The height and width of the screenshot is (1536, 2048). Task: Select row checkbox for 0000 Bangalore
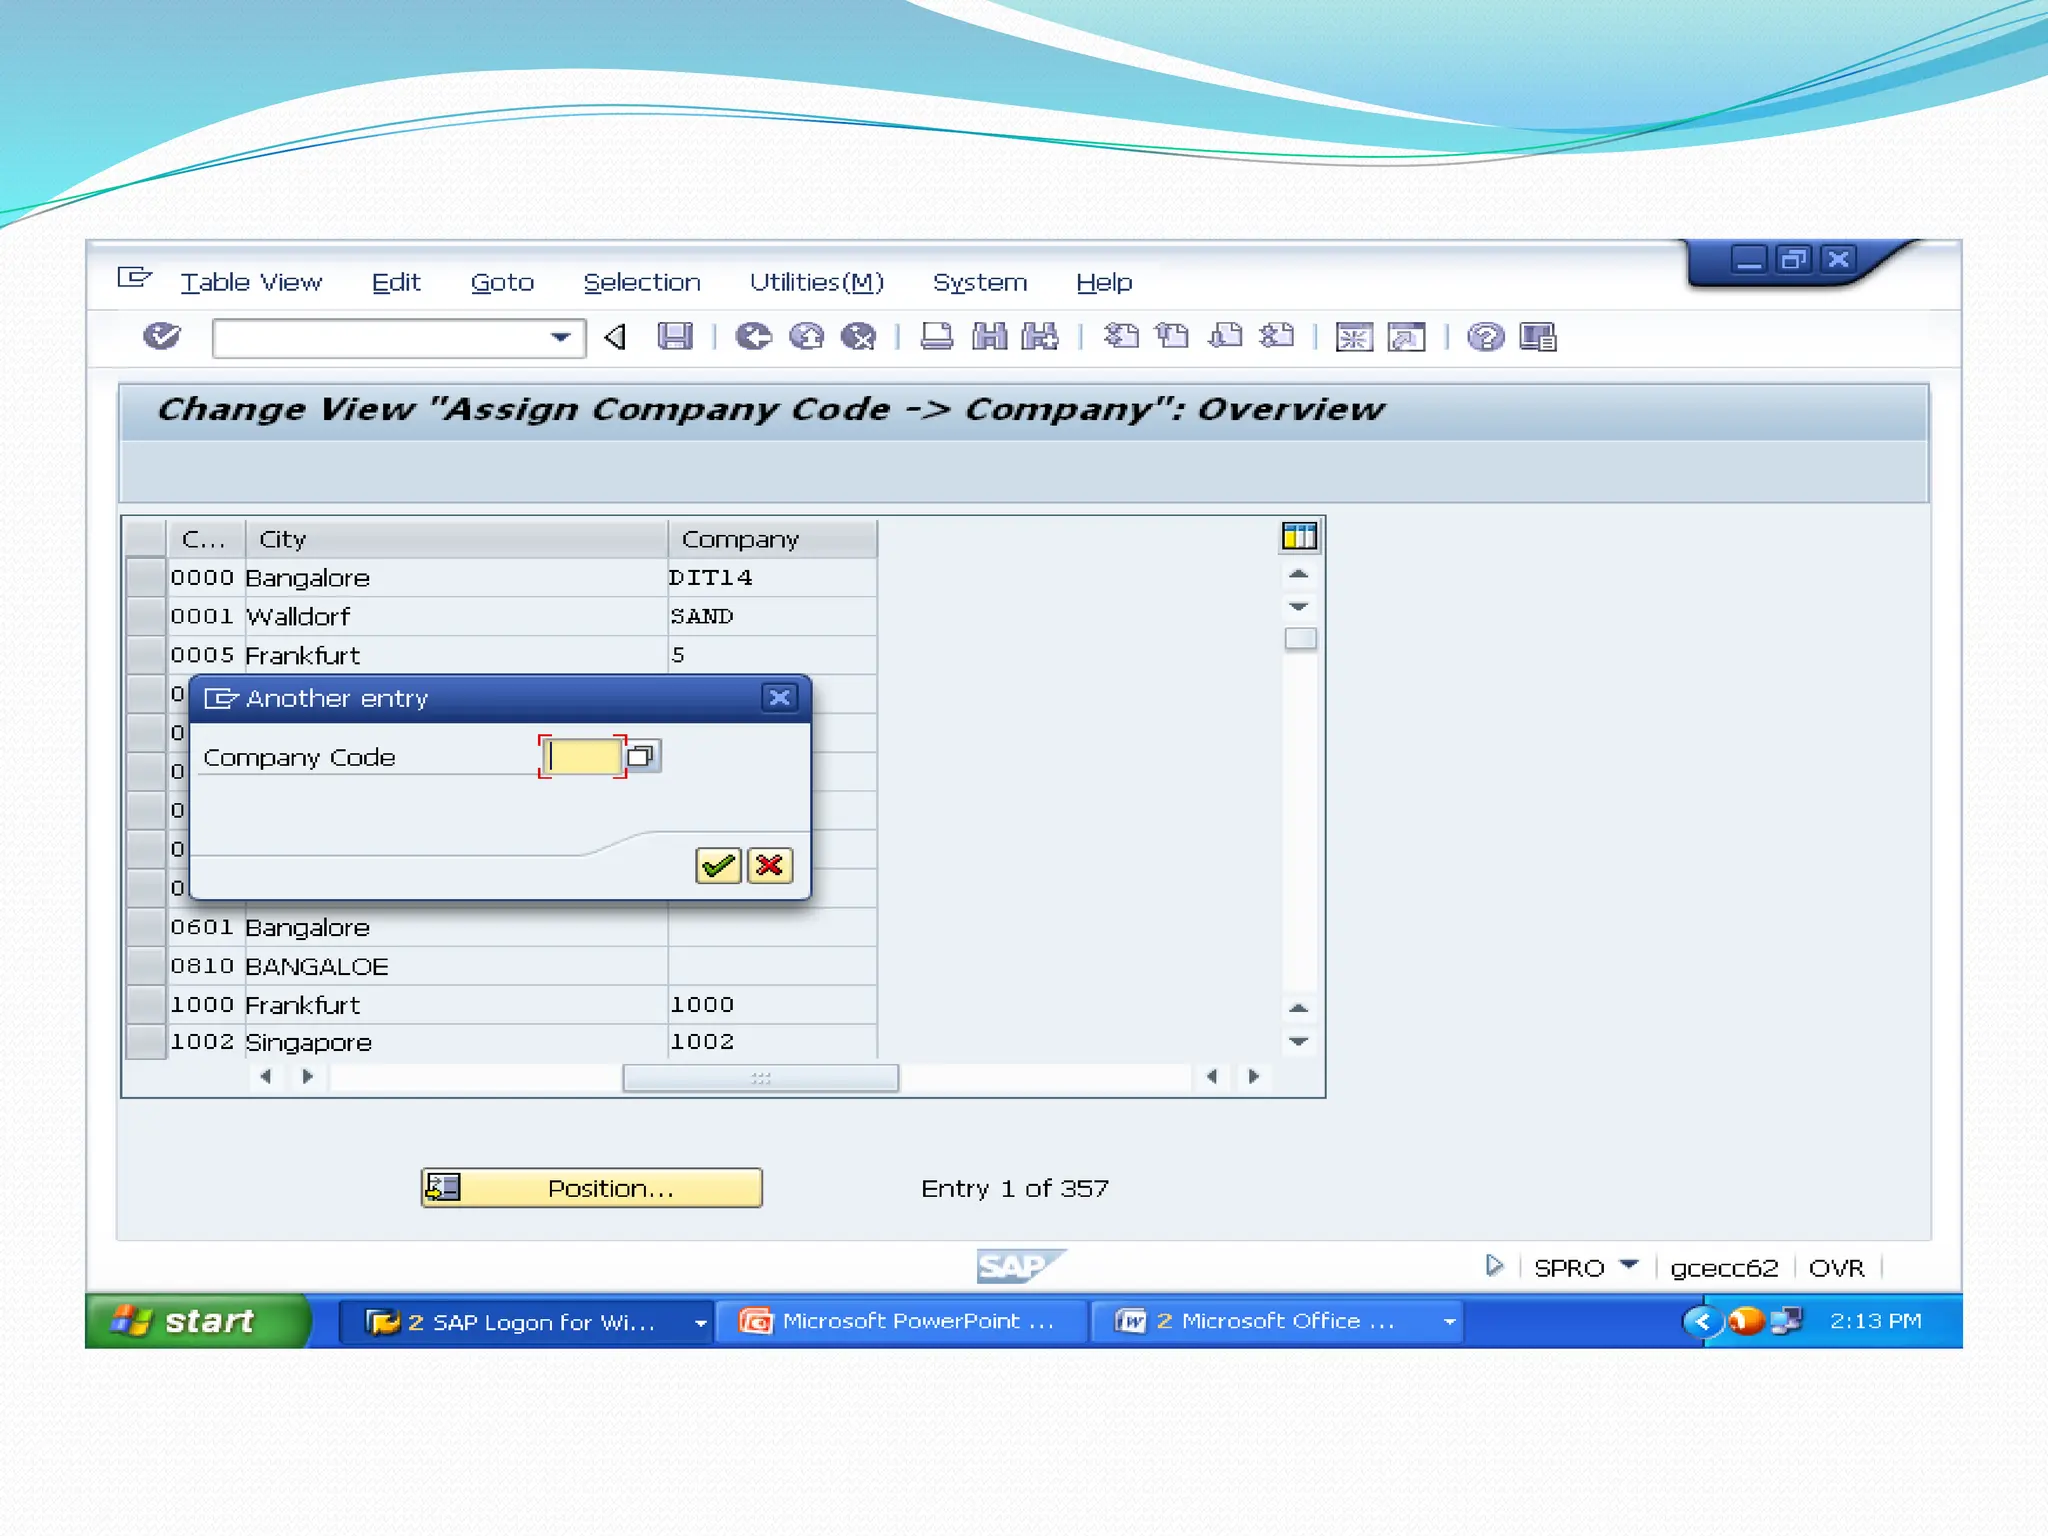(146, 578)
